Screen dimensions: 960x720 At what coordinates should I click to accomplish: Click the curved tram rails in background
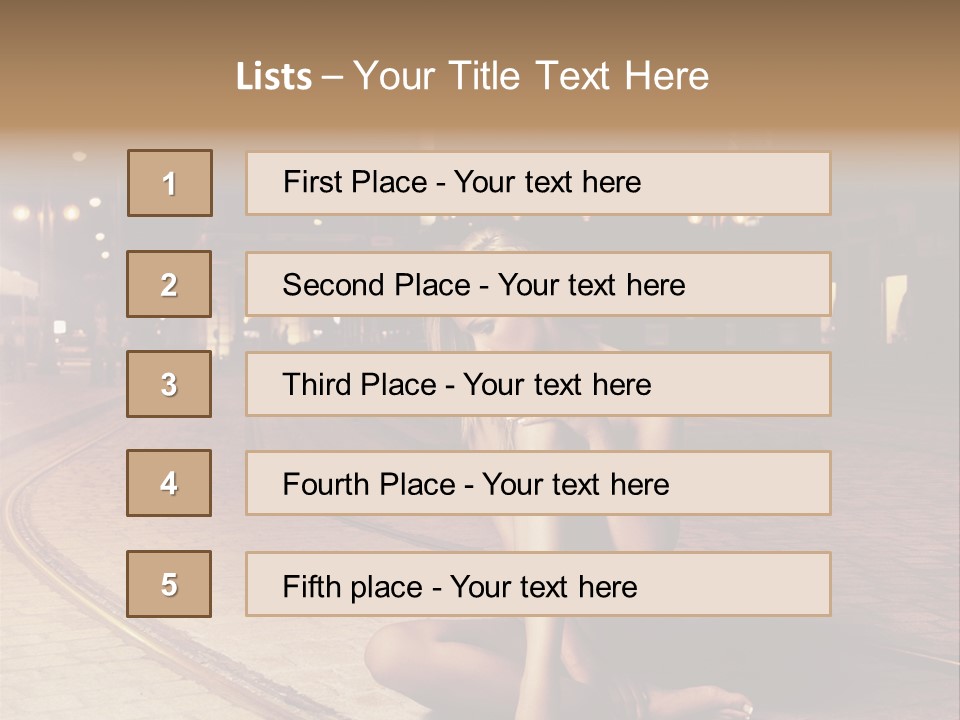pyautogui.click(x=60, y=520)
